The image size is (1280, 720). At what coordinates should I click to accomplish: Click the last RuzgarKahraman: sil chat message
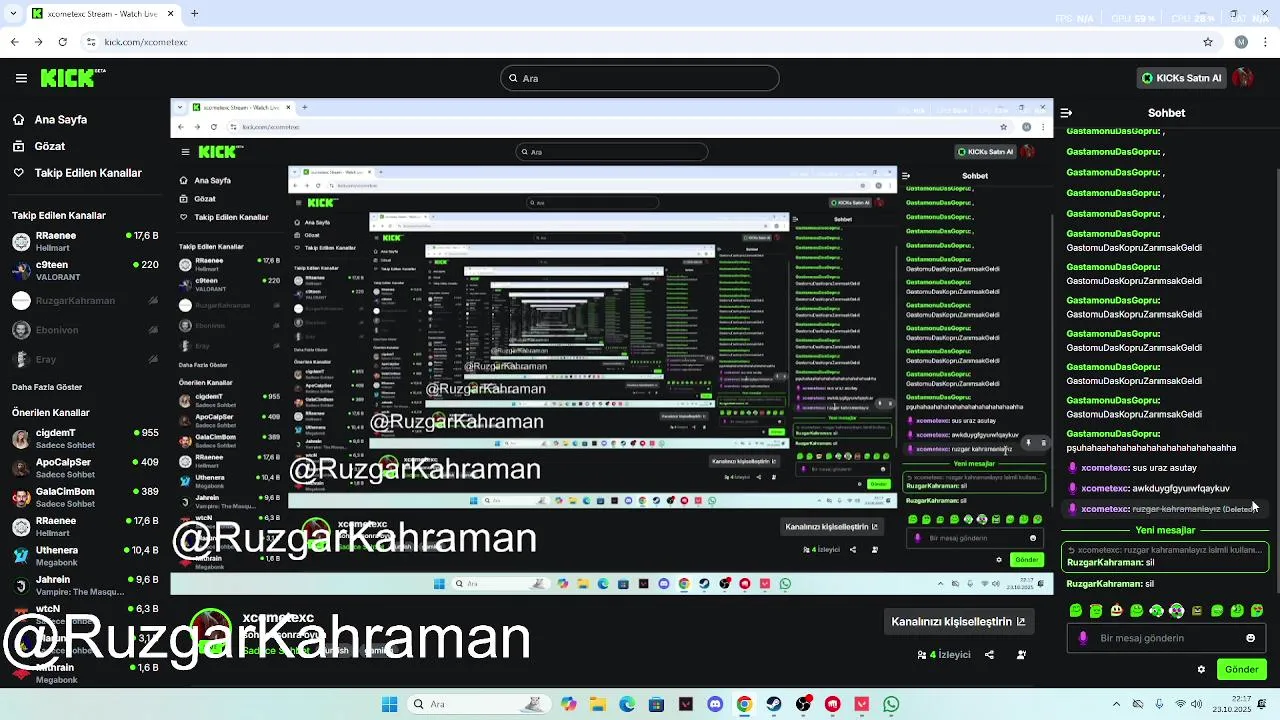coord(1111,584)
